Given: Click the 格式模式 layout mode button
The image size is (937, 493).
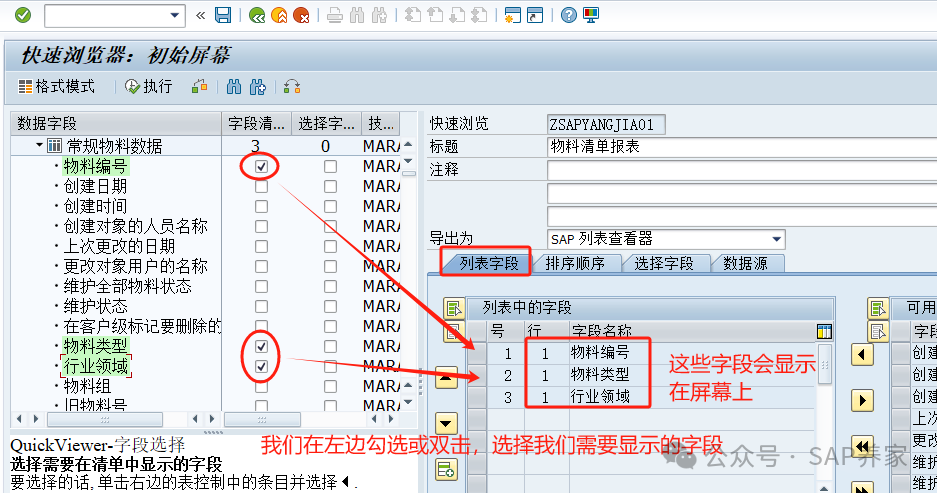Looking at the screenshot, I should tap(57, 87).
